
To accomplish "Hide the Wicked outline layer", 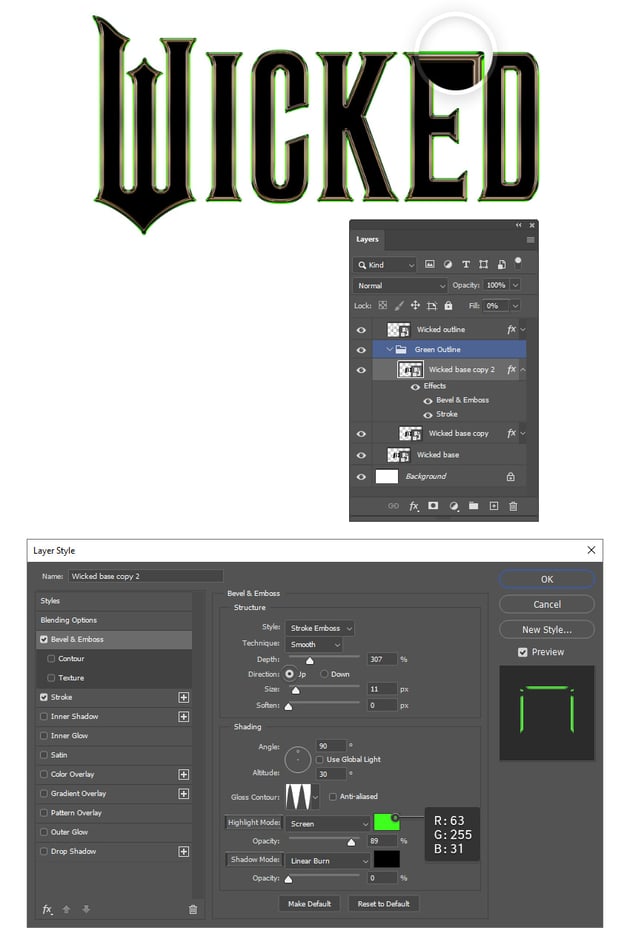I will coord(361,330).
